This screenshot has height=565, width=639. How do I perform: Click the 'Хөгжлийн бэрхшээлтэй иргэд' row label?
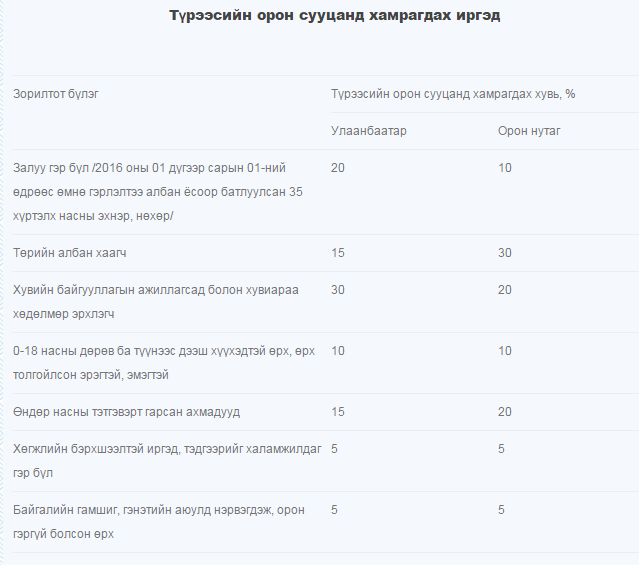click(x=167, y=461)
